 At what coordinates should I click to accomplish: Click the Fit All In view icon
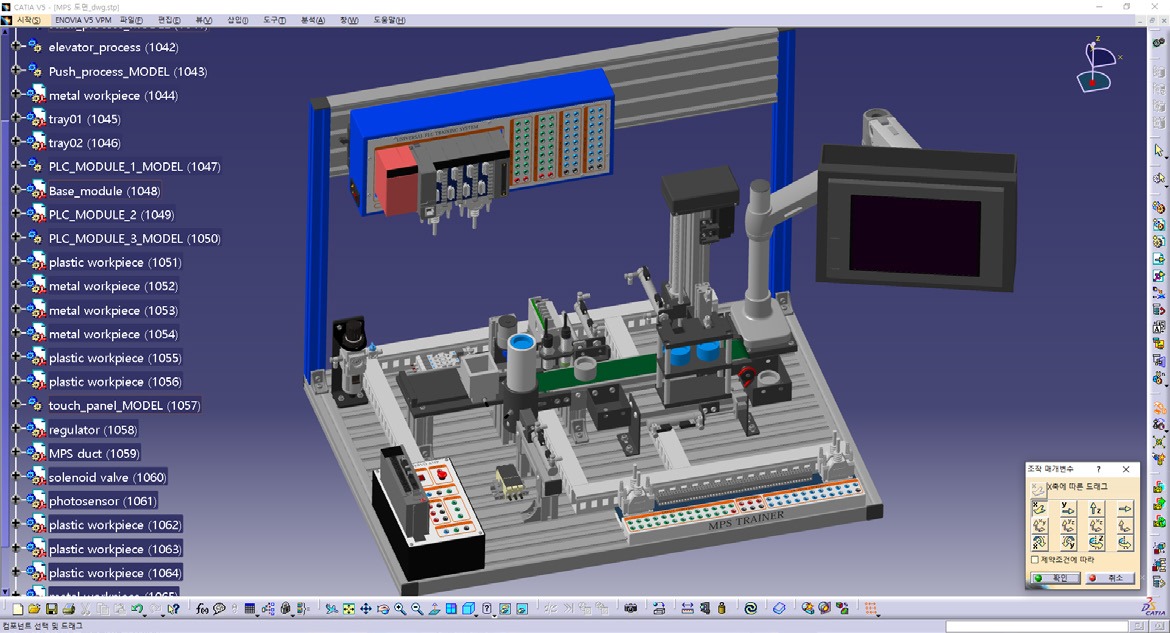349,609
